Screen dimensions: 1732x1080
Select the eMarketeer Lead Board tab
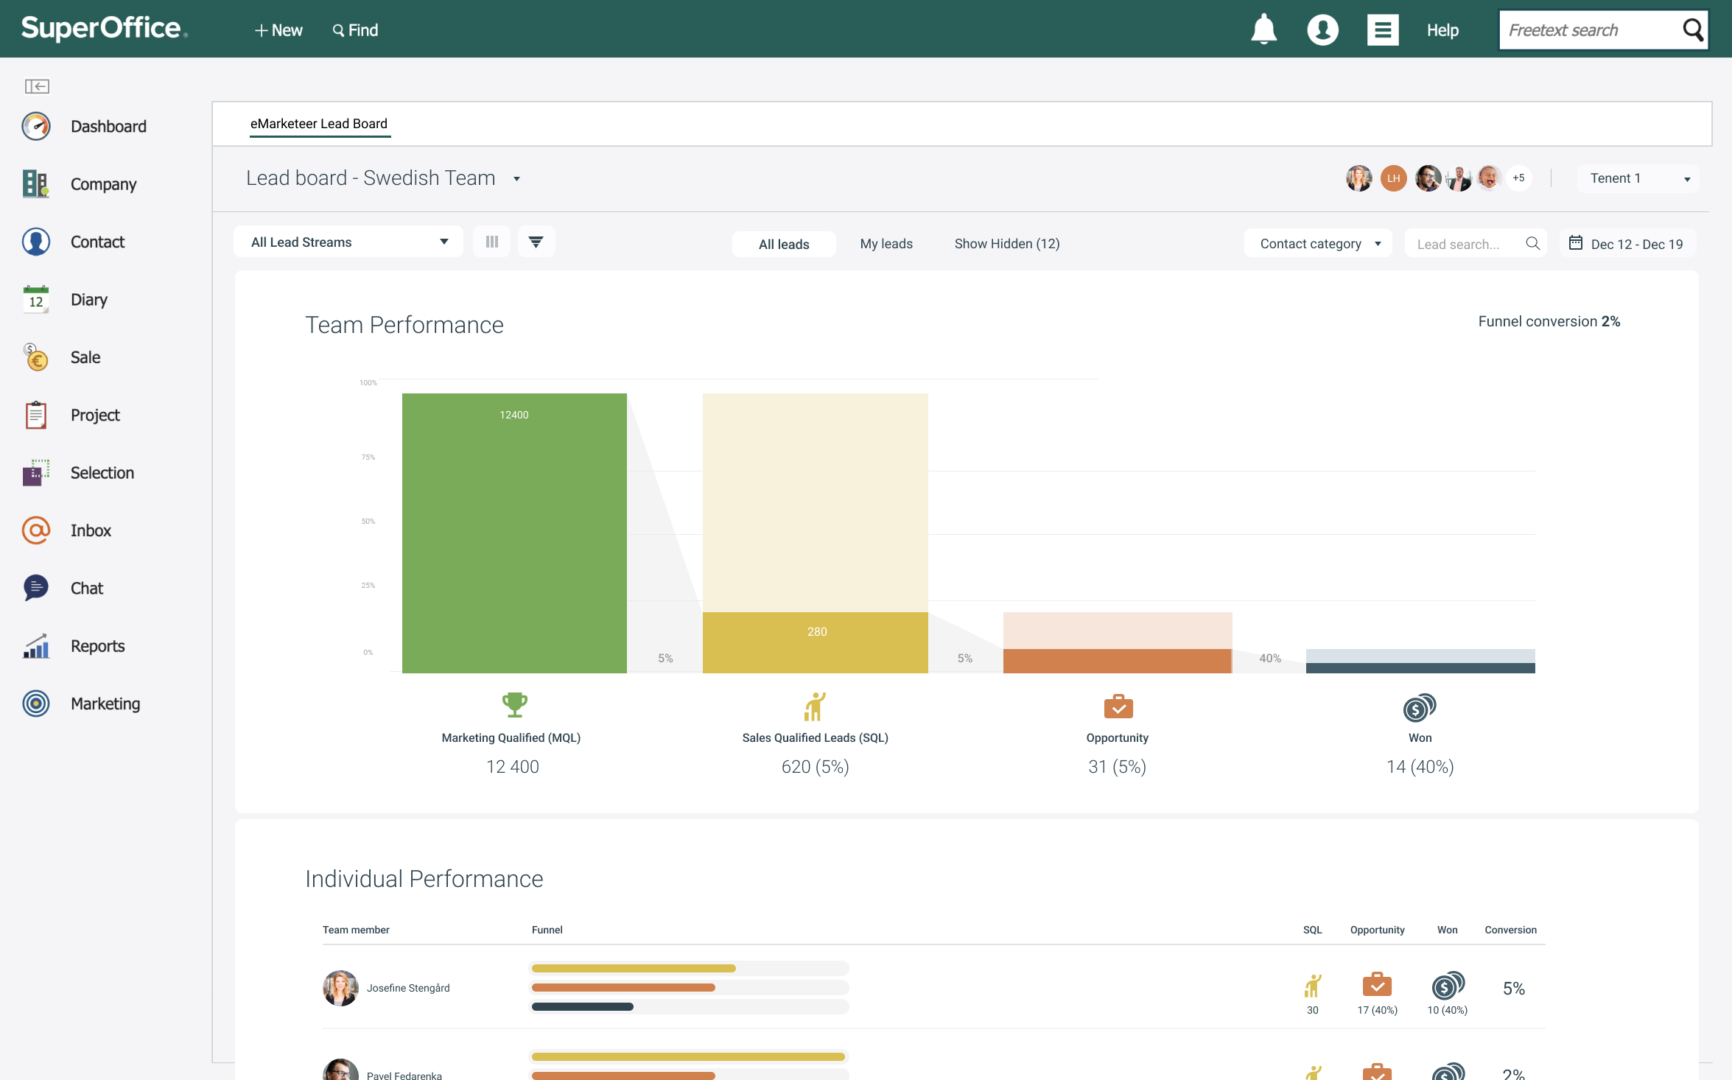point(319,123)
